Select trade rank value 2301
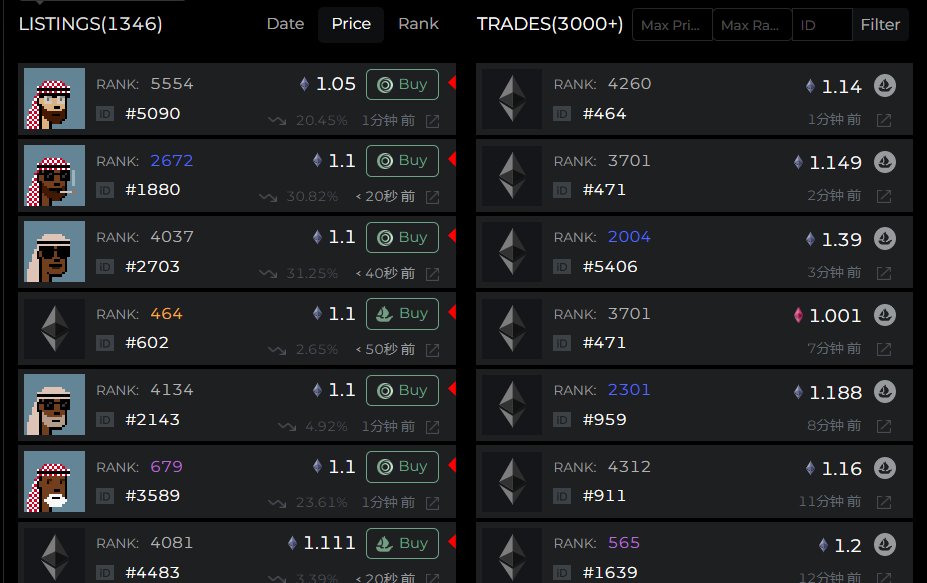This screenshot has height=583, width=927. [629, 390]
